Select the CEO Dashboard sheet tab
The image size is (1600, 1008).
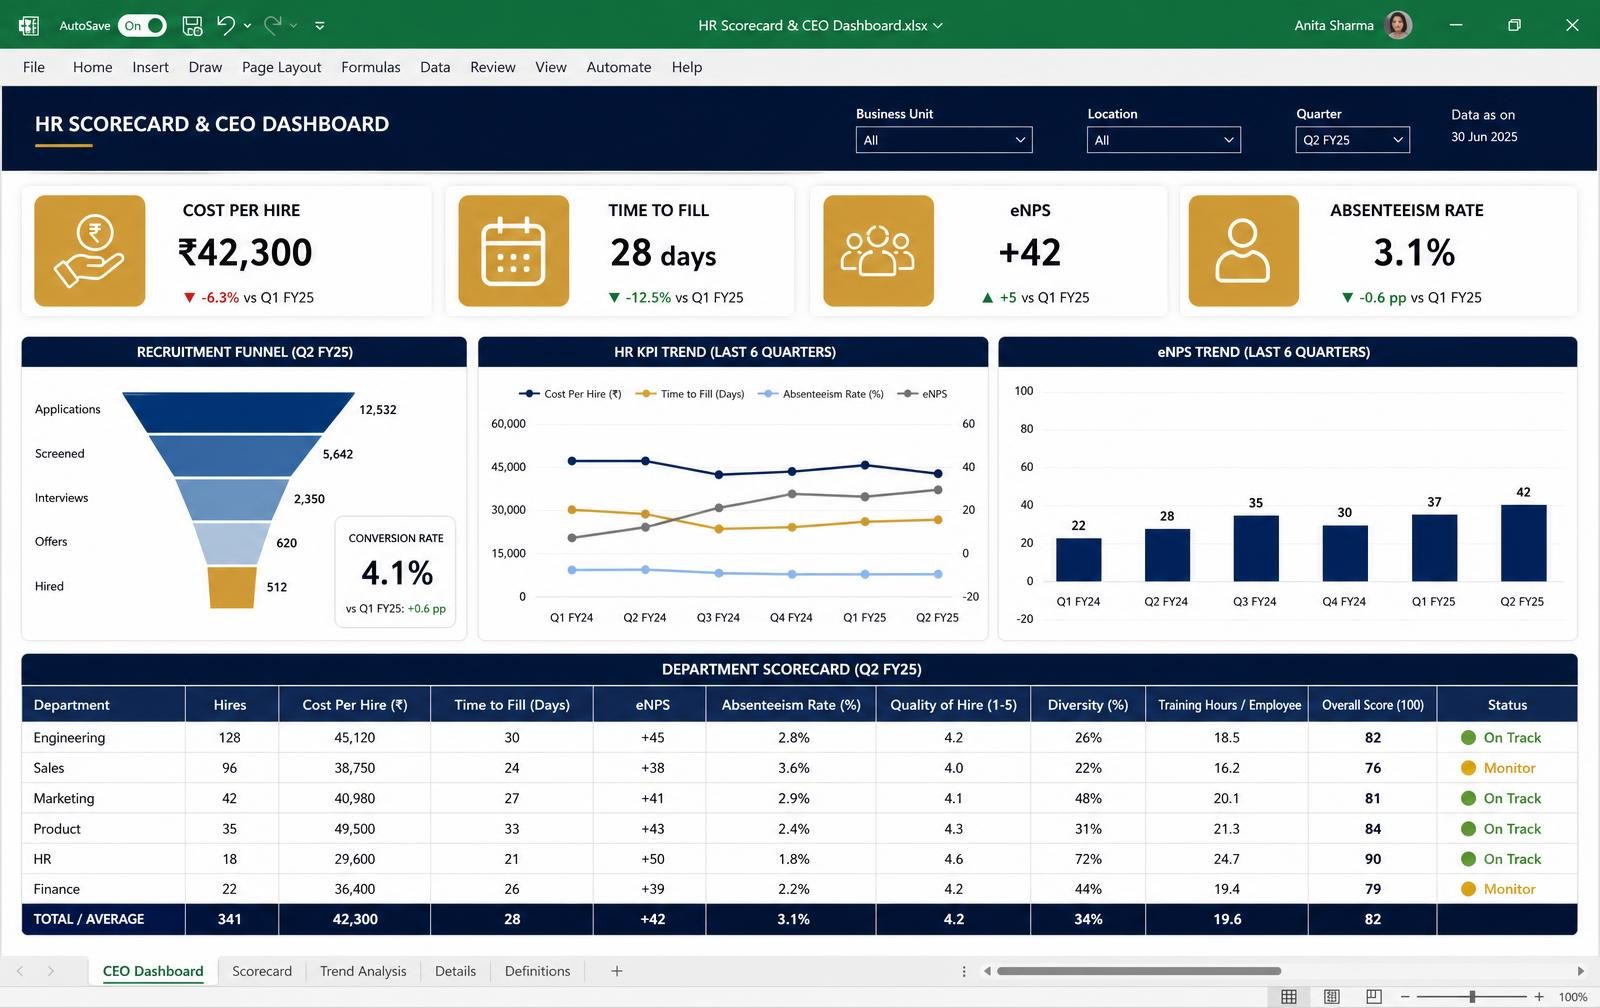point(153,971)
